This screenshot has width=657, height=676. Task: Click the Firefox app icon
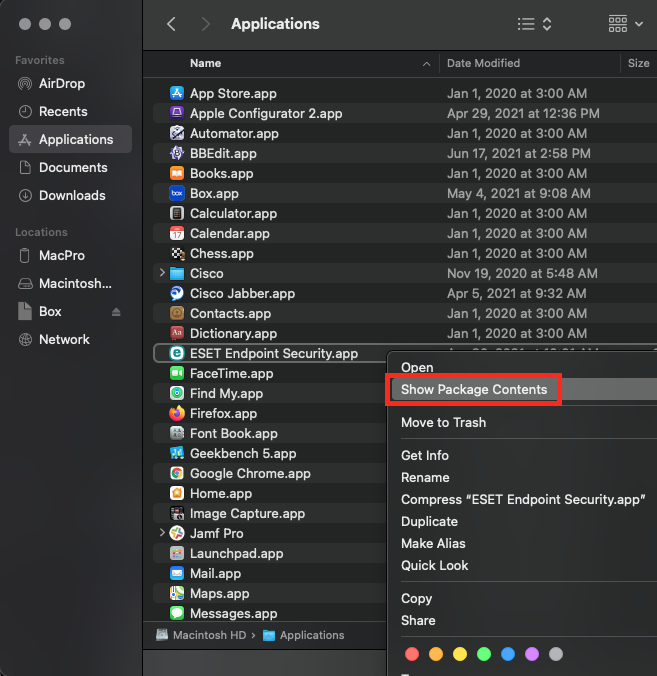[x=177, y=413]
